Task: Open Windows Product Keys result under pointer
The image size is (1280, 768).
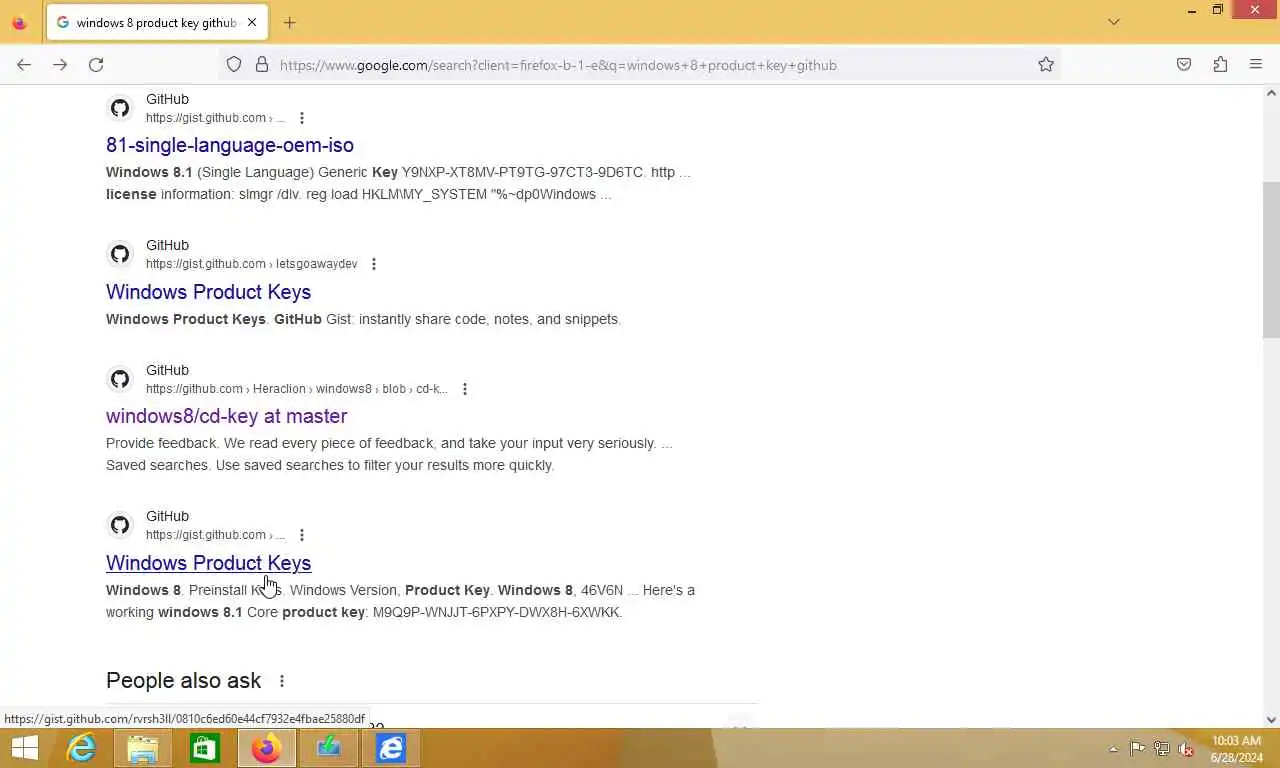Action: [x=208, y=563]
